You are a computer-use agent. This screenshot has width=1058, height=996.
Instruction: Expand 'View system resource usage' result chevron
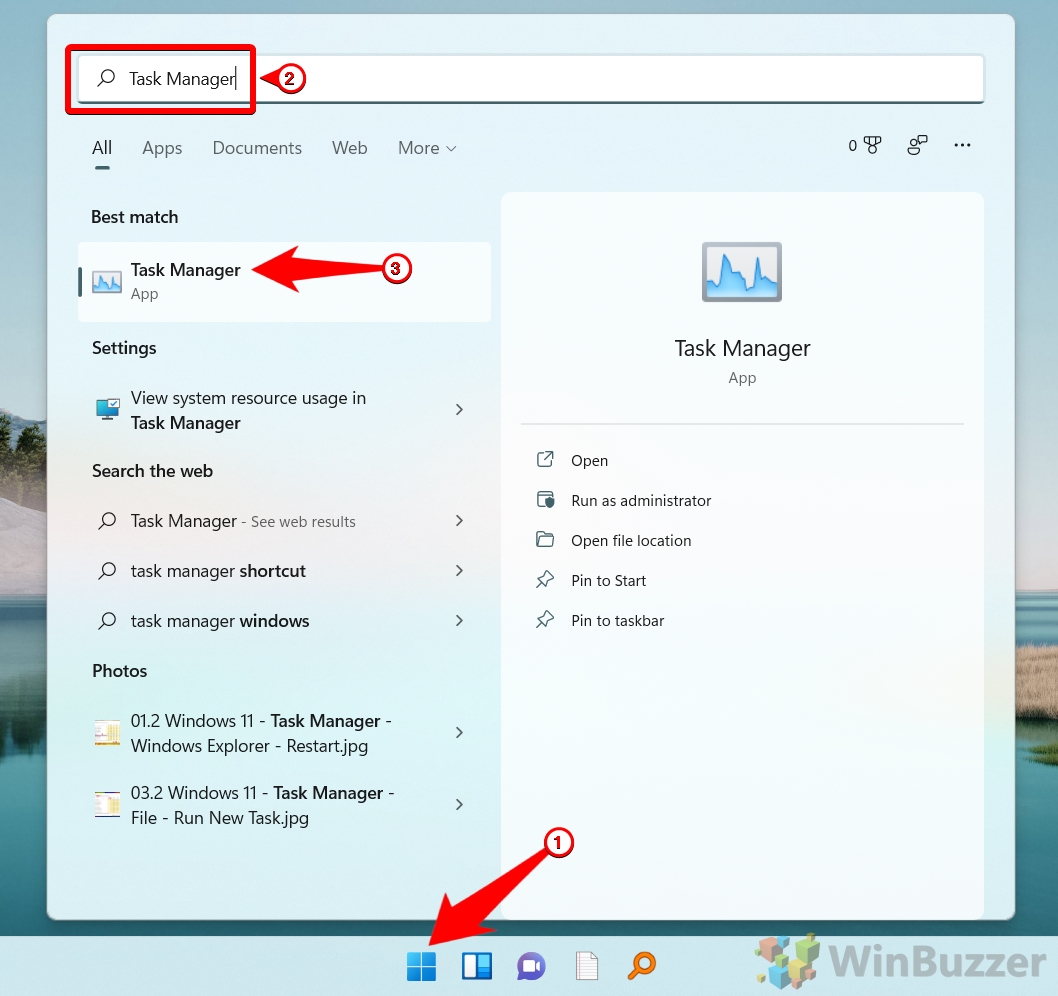[460, 410]
